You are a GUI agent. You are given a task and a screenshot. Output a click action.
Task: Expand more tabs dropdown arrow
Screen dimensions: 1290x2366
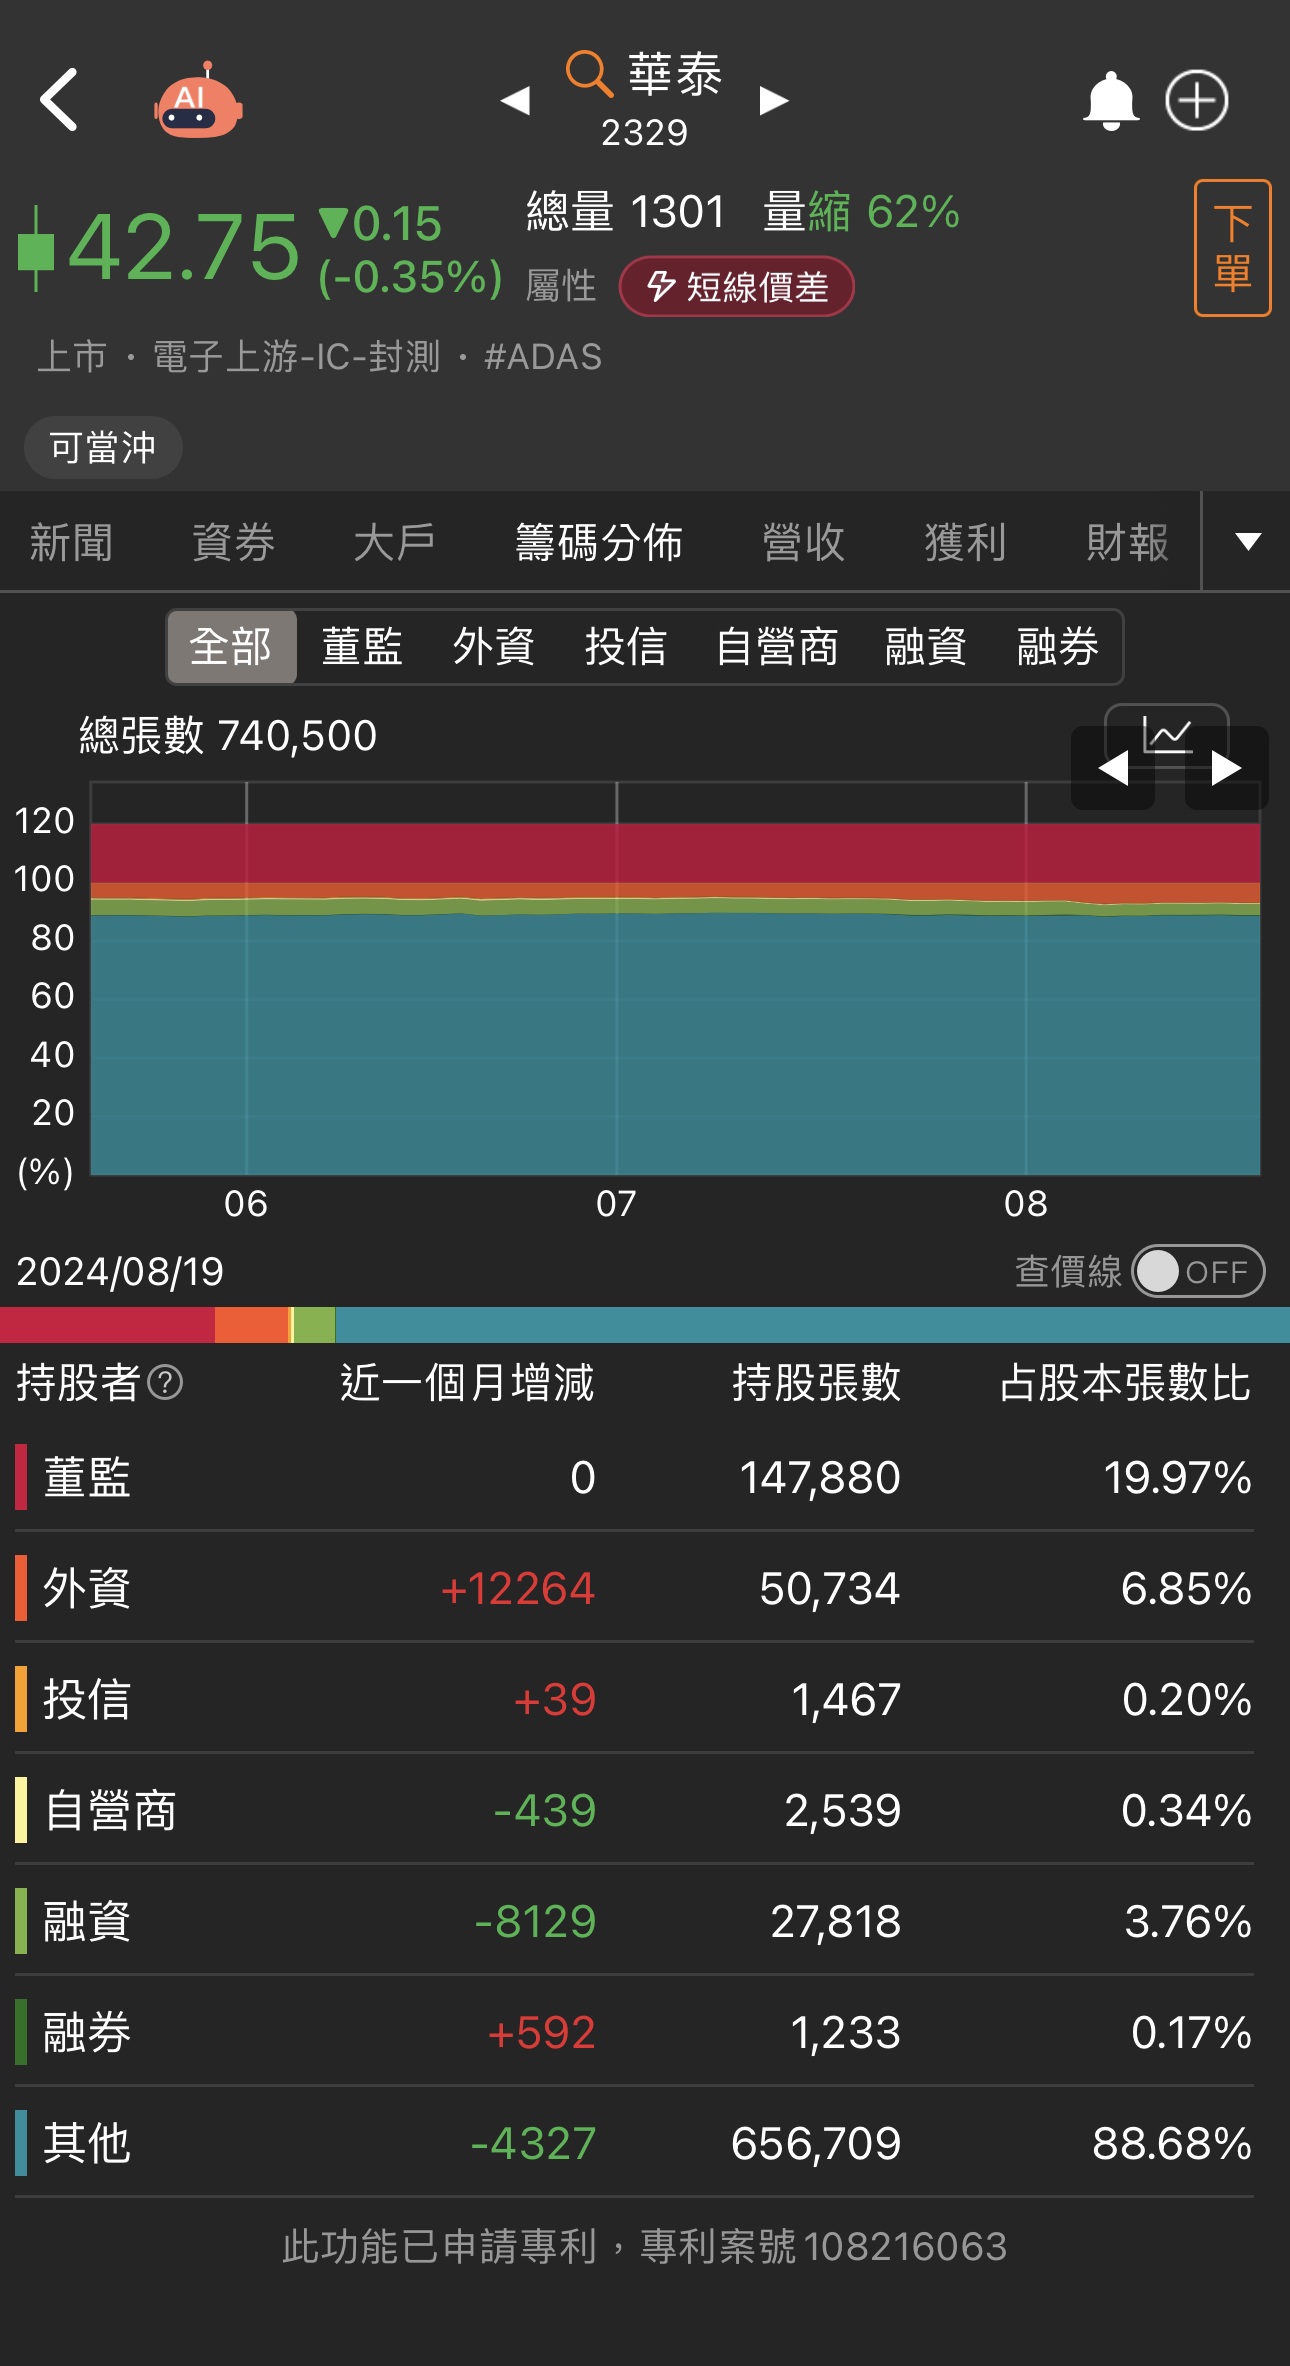[x=1248, y=542]
